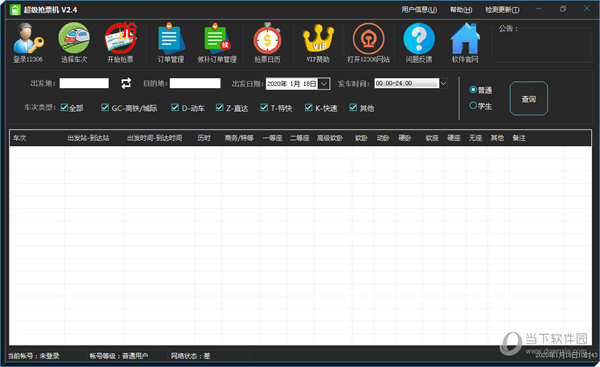The height and width of the screenshot is (367, 600).
Task: Open the 用户信息(U) menu
Action: click(x=419, y=10)
